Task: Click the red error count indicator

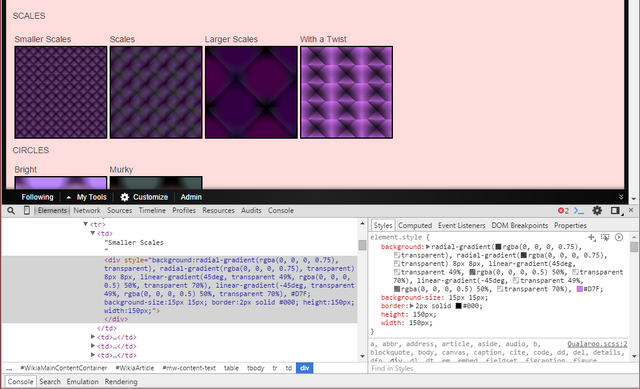Action: [x=563, y=211]
